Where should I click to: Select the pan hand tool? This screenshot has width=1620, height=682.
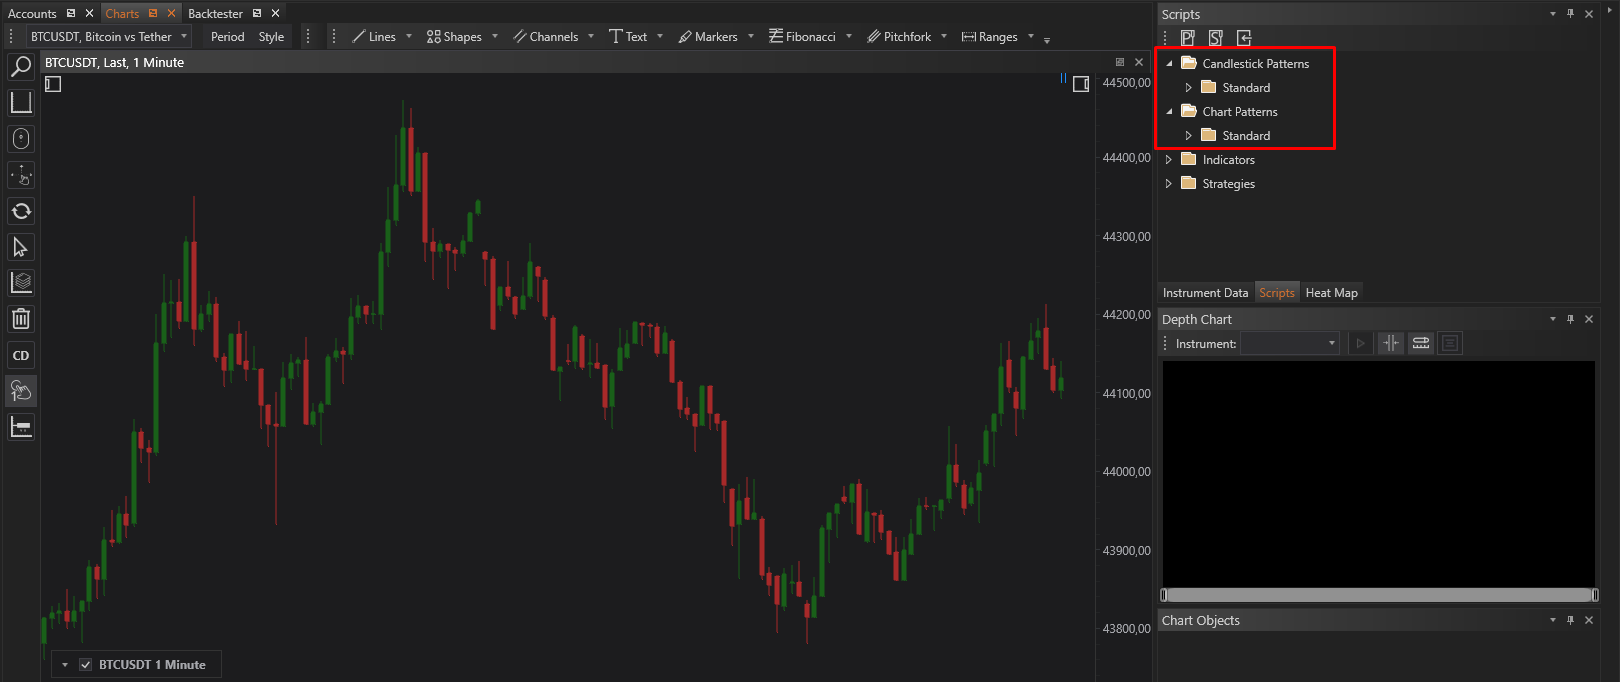coord(21,175)
